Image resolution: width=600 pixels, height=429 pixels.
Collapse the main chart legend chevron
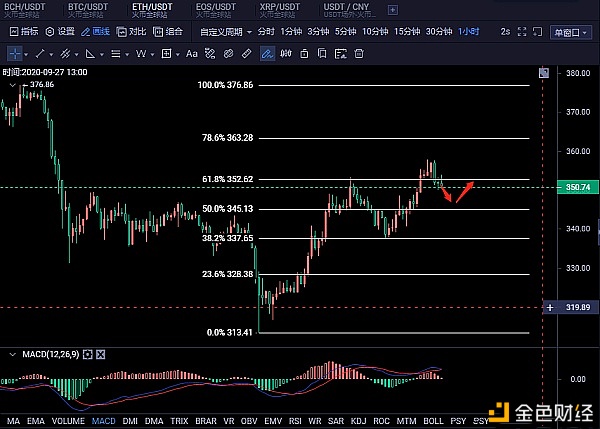13,85
